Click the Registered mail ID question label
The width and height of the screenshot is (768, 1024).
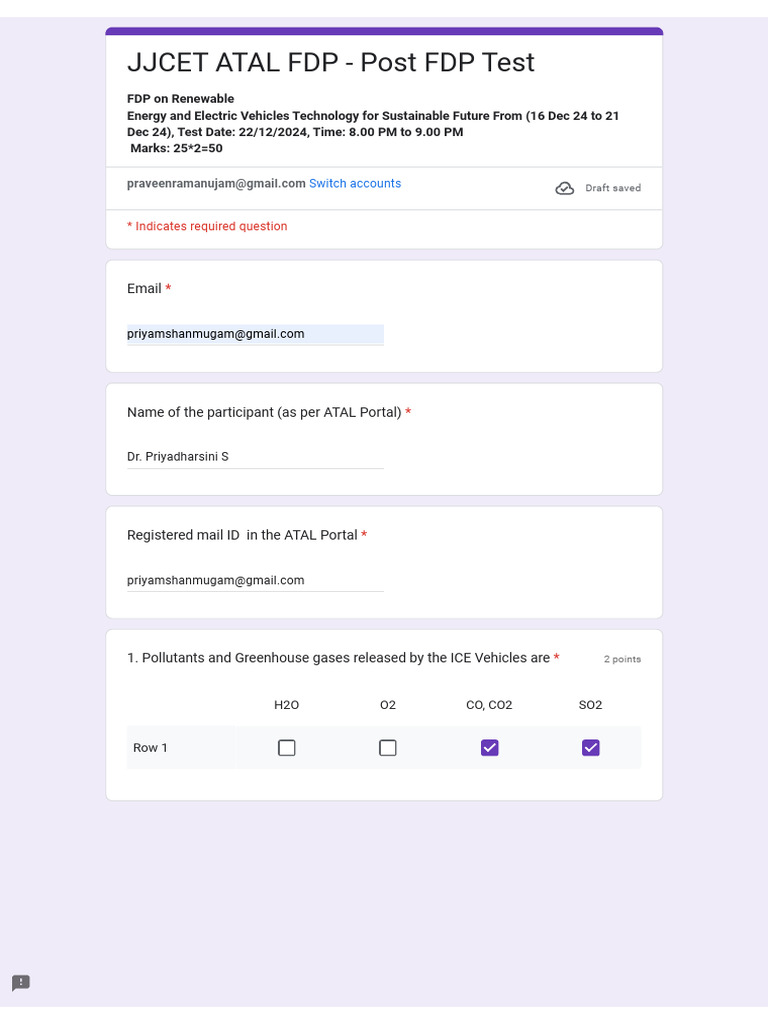click(242, 535)
